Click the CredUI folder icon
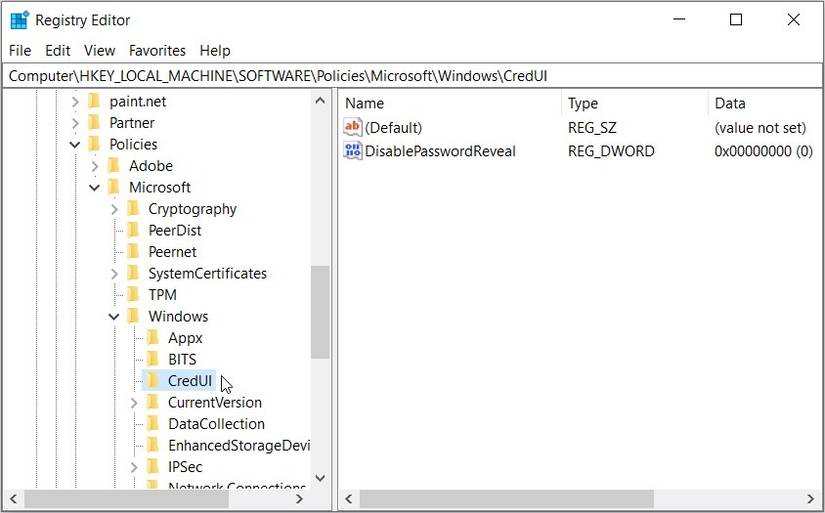Viewport: 825px width, 513px height. pos(153,380)
